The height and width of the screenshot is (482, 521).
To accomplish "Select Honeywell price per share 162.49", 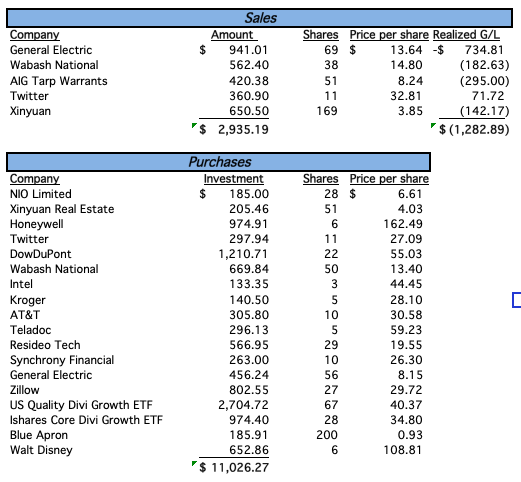I will (403, 224).
